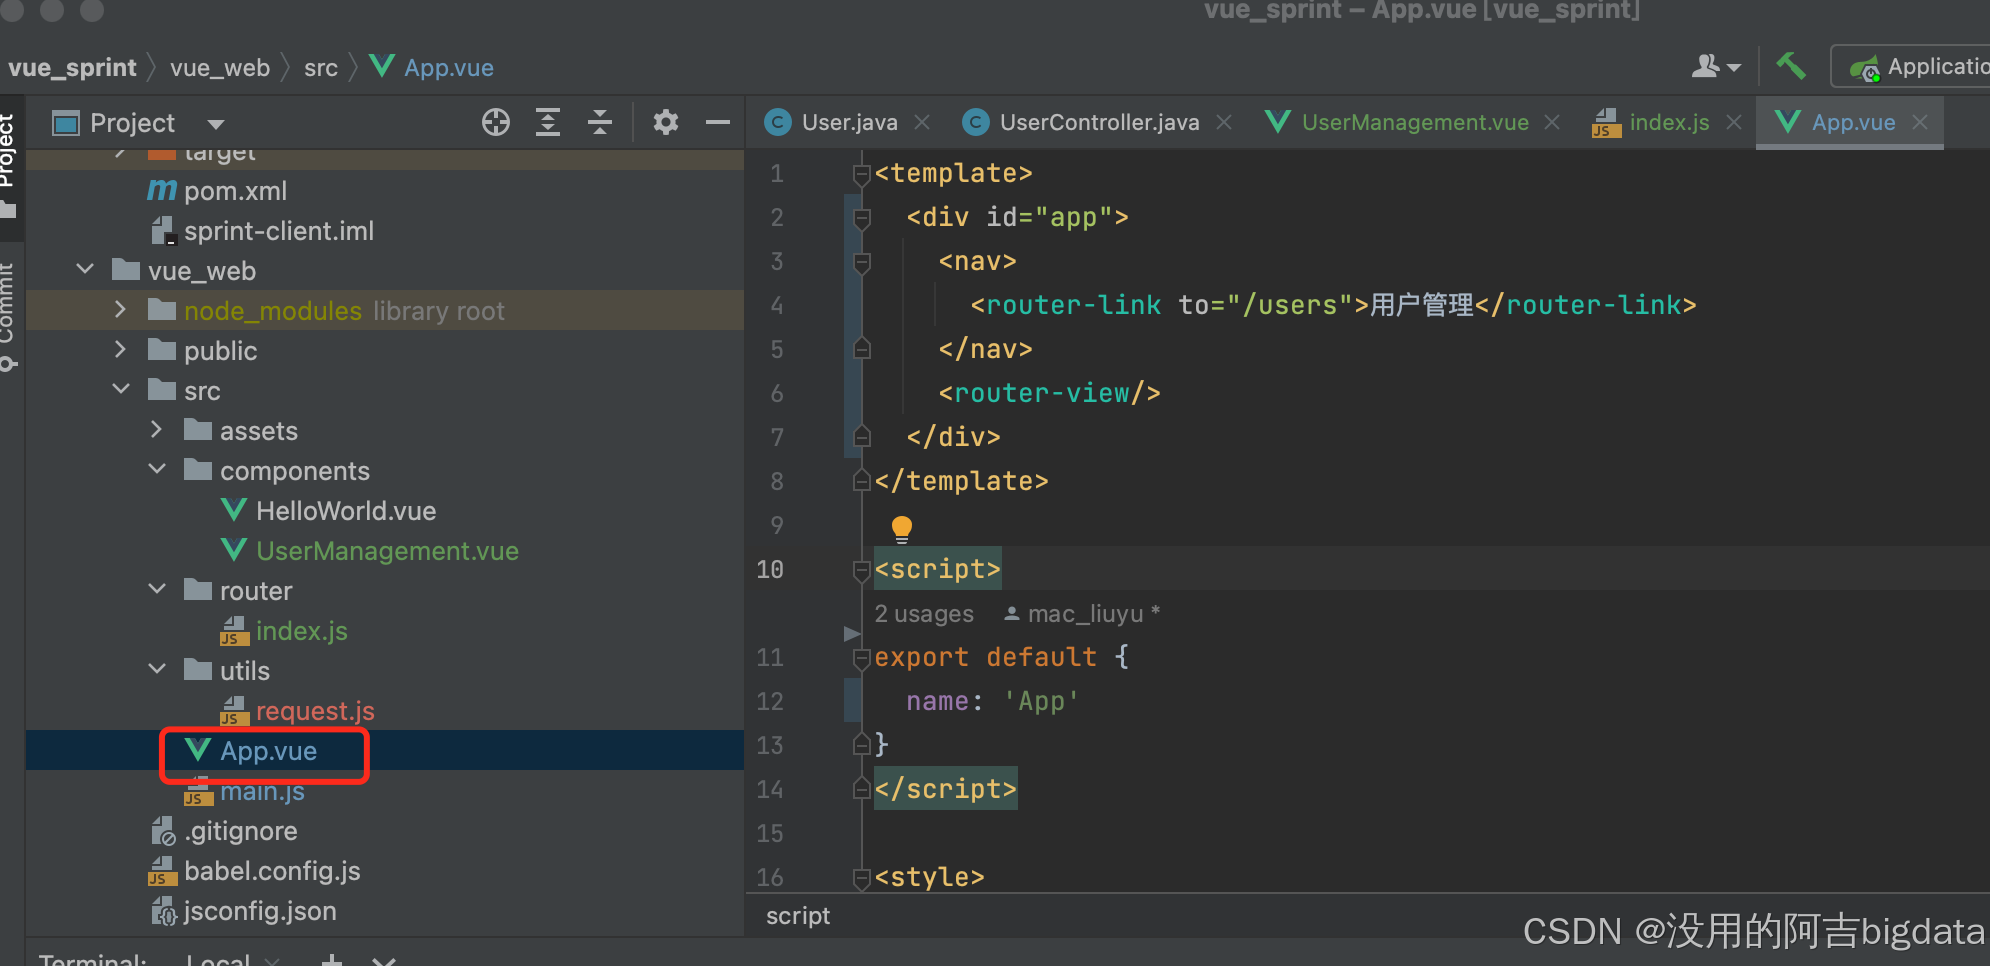Image resolution: width=1990 pixels, height=966 pixels.
Task: Select .gitignore file
Action: pyautogui.click(x=240, y=830)
